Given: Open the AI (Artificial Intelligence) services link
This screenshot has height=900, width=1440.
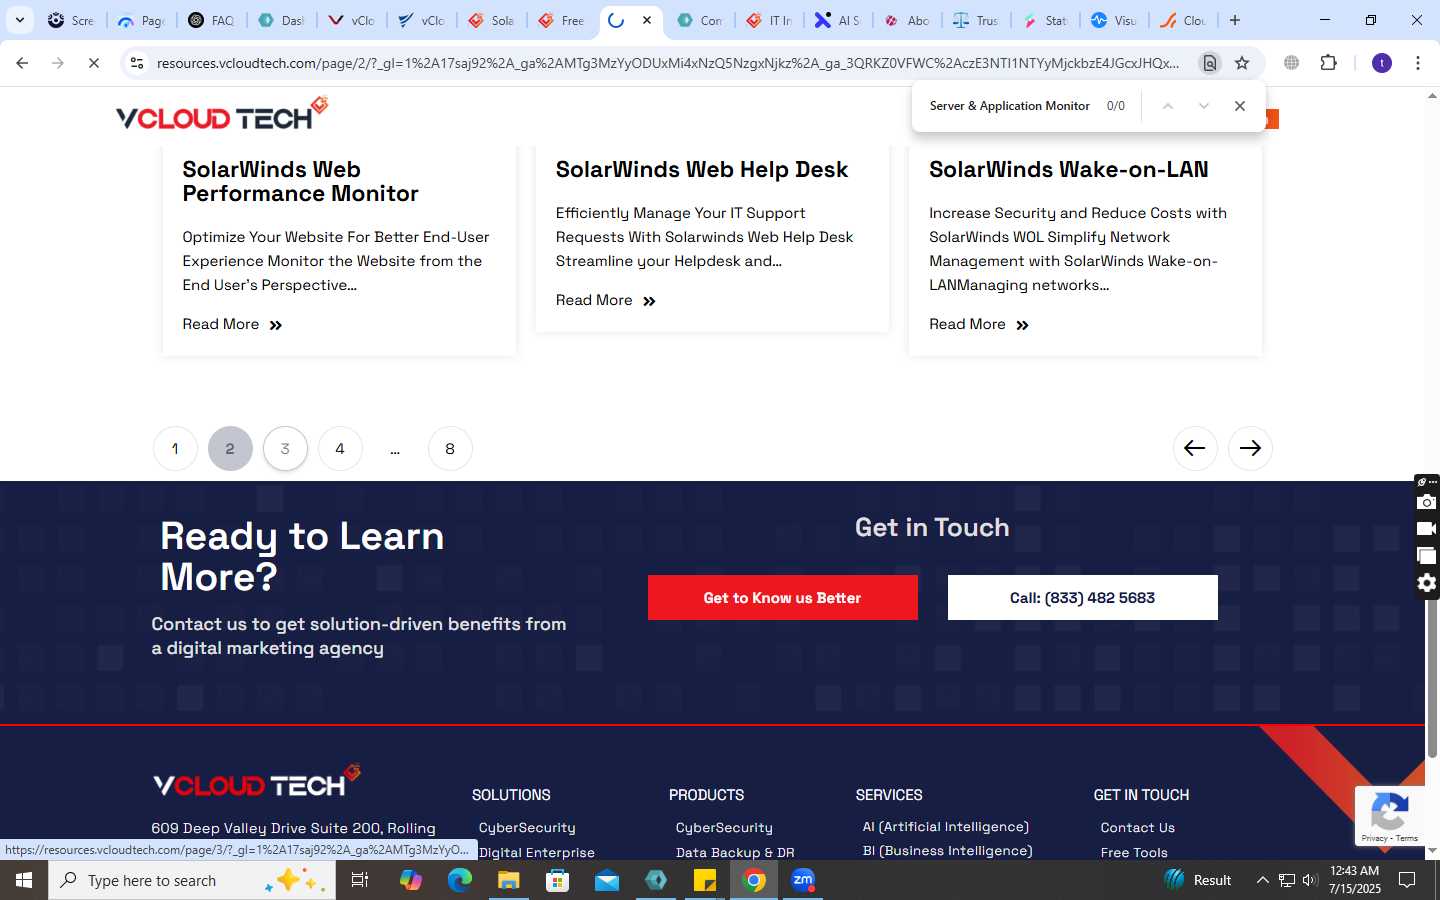Looking at the screenshot, I should click(946, 826).
